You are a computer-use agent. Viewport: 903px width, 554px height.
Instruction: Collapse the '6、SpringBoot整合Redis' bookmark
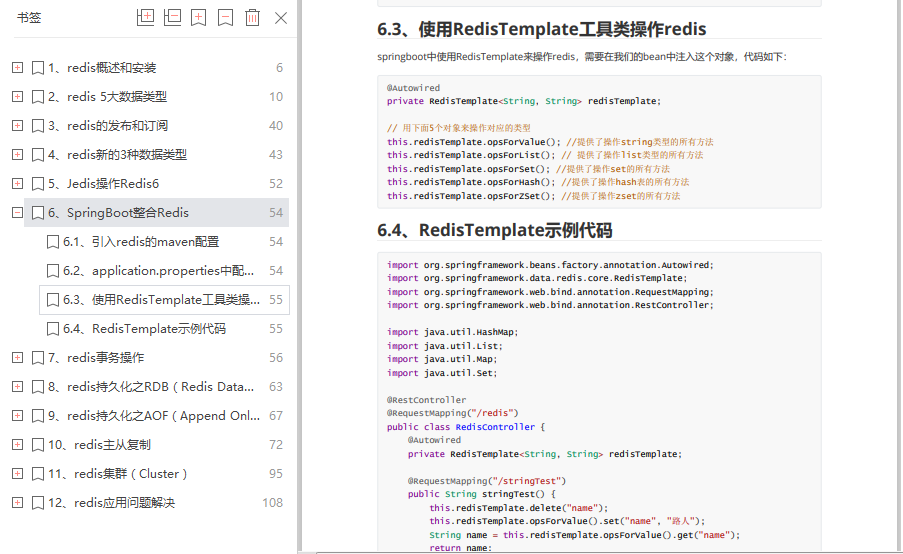tap(18, 213)
